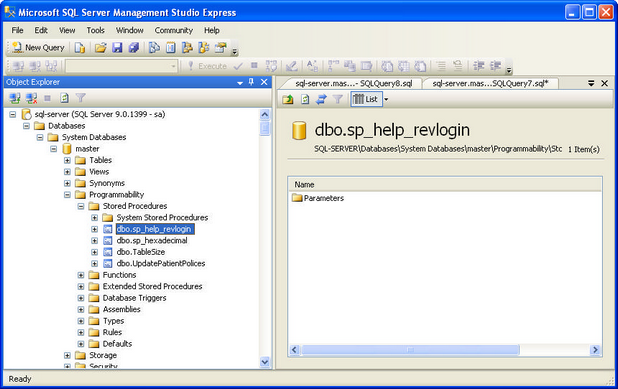Select dbo.TableSize stored procedure

tap(141, 252)
